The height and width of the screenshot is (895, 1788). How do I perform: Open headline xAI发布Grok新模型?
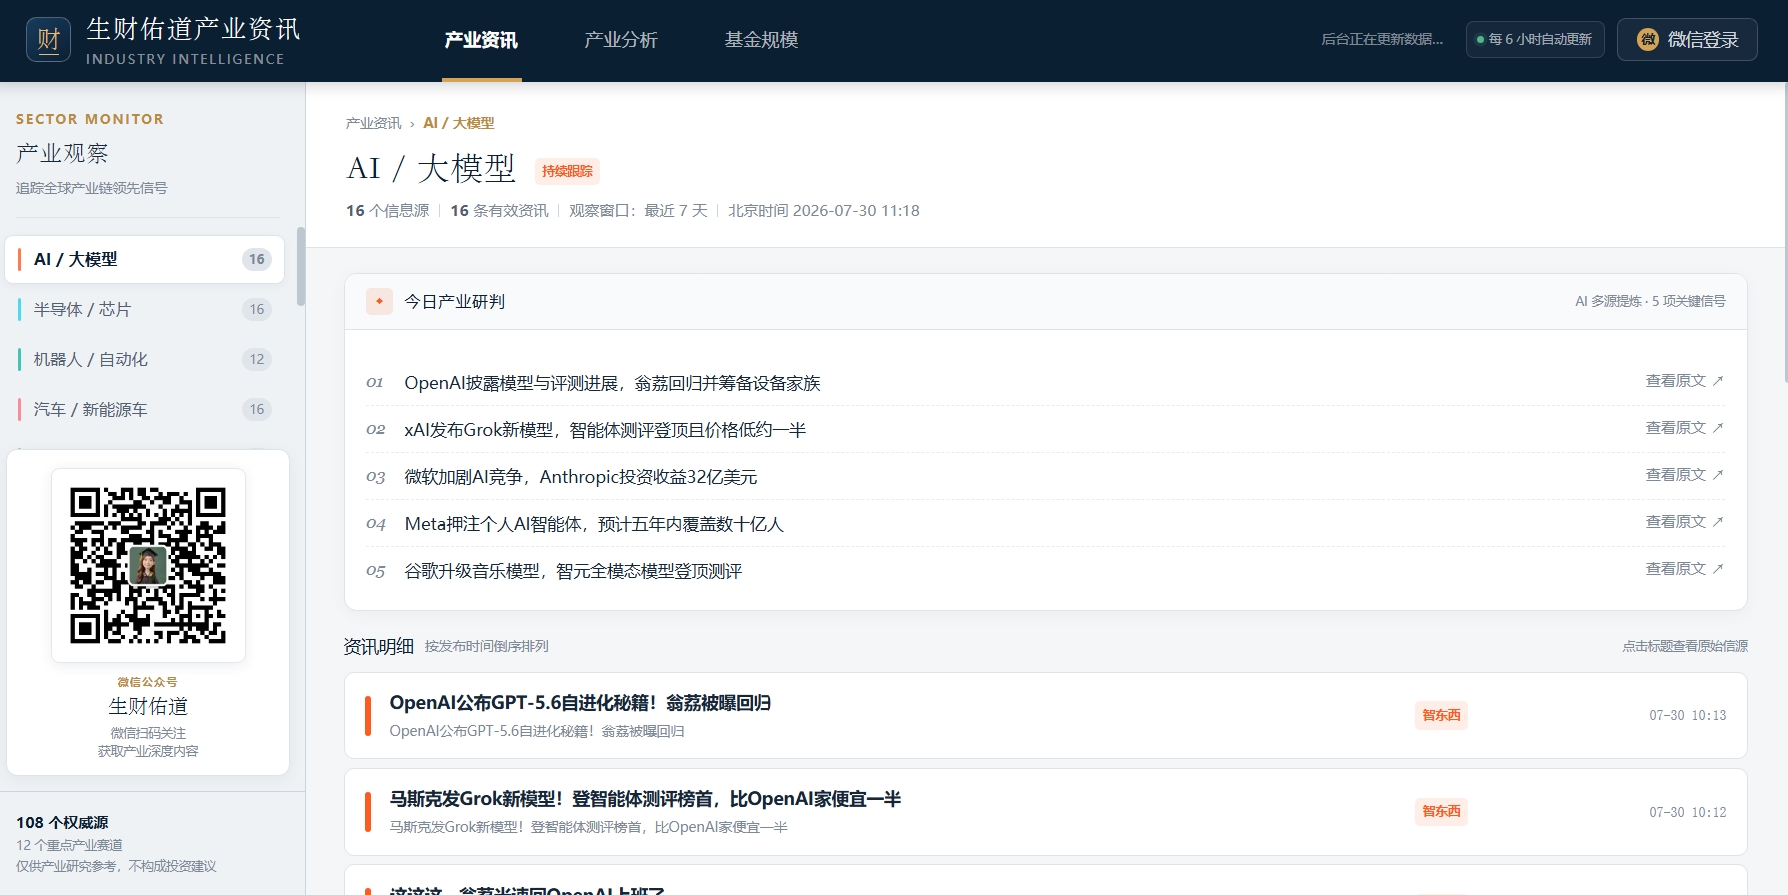click(x=605, y=430)
